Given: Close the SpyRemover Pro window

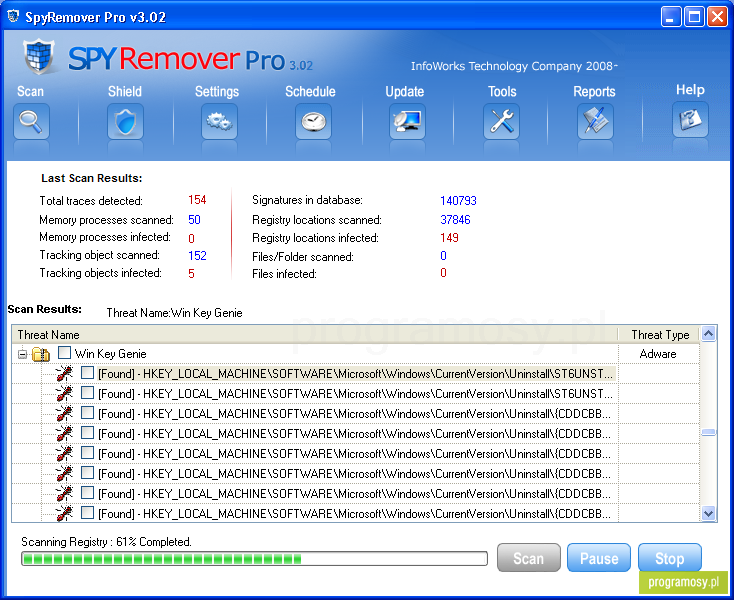Looking at the screenshot, I should point(718,17).
